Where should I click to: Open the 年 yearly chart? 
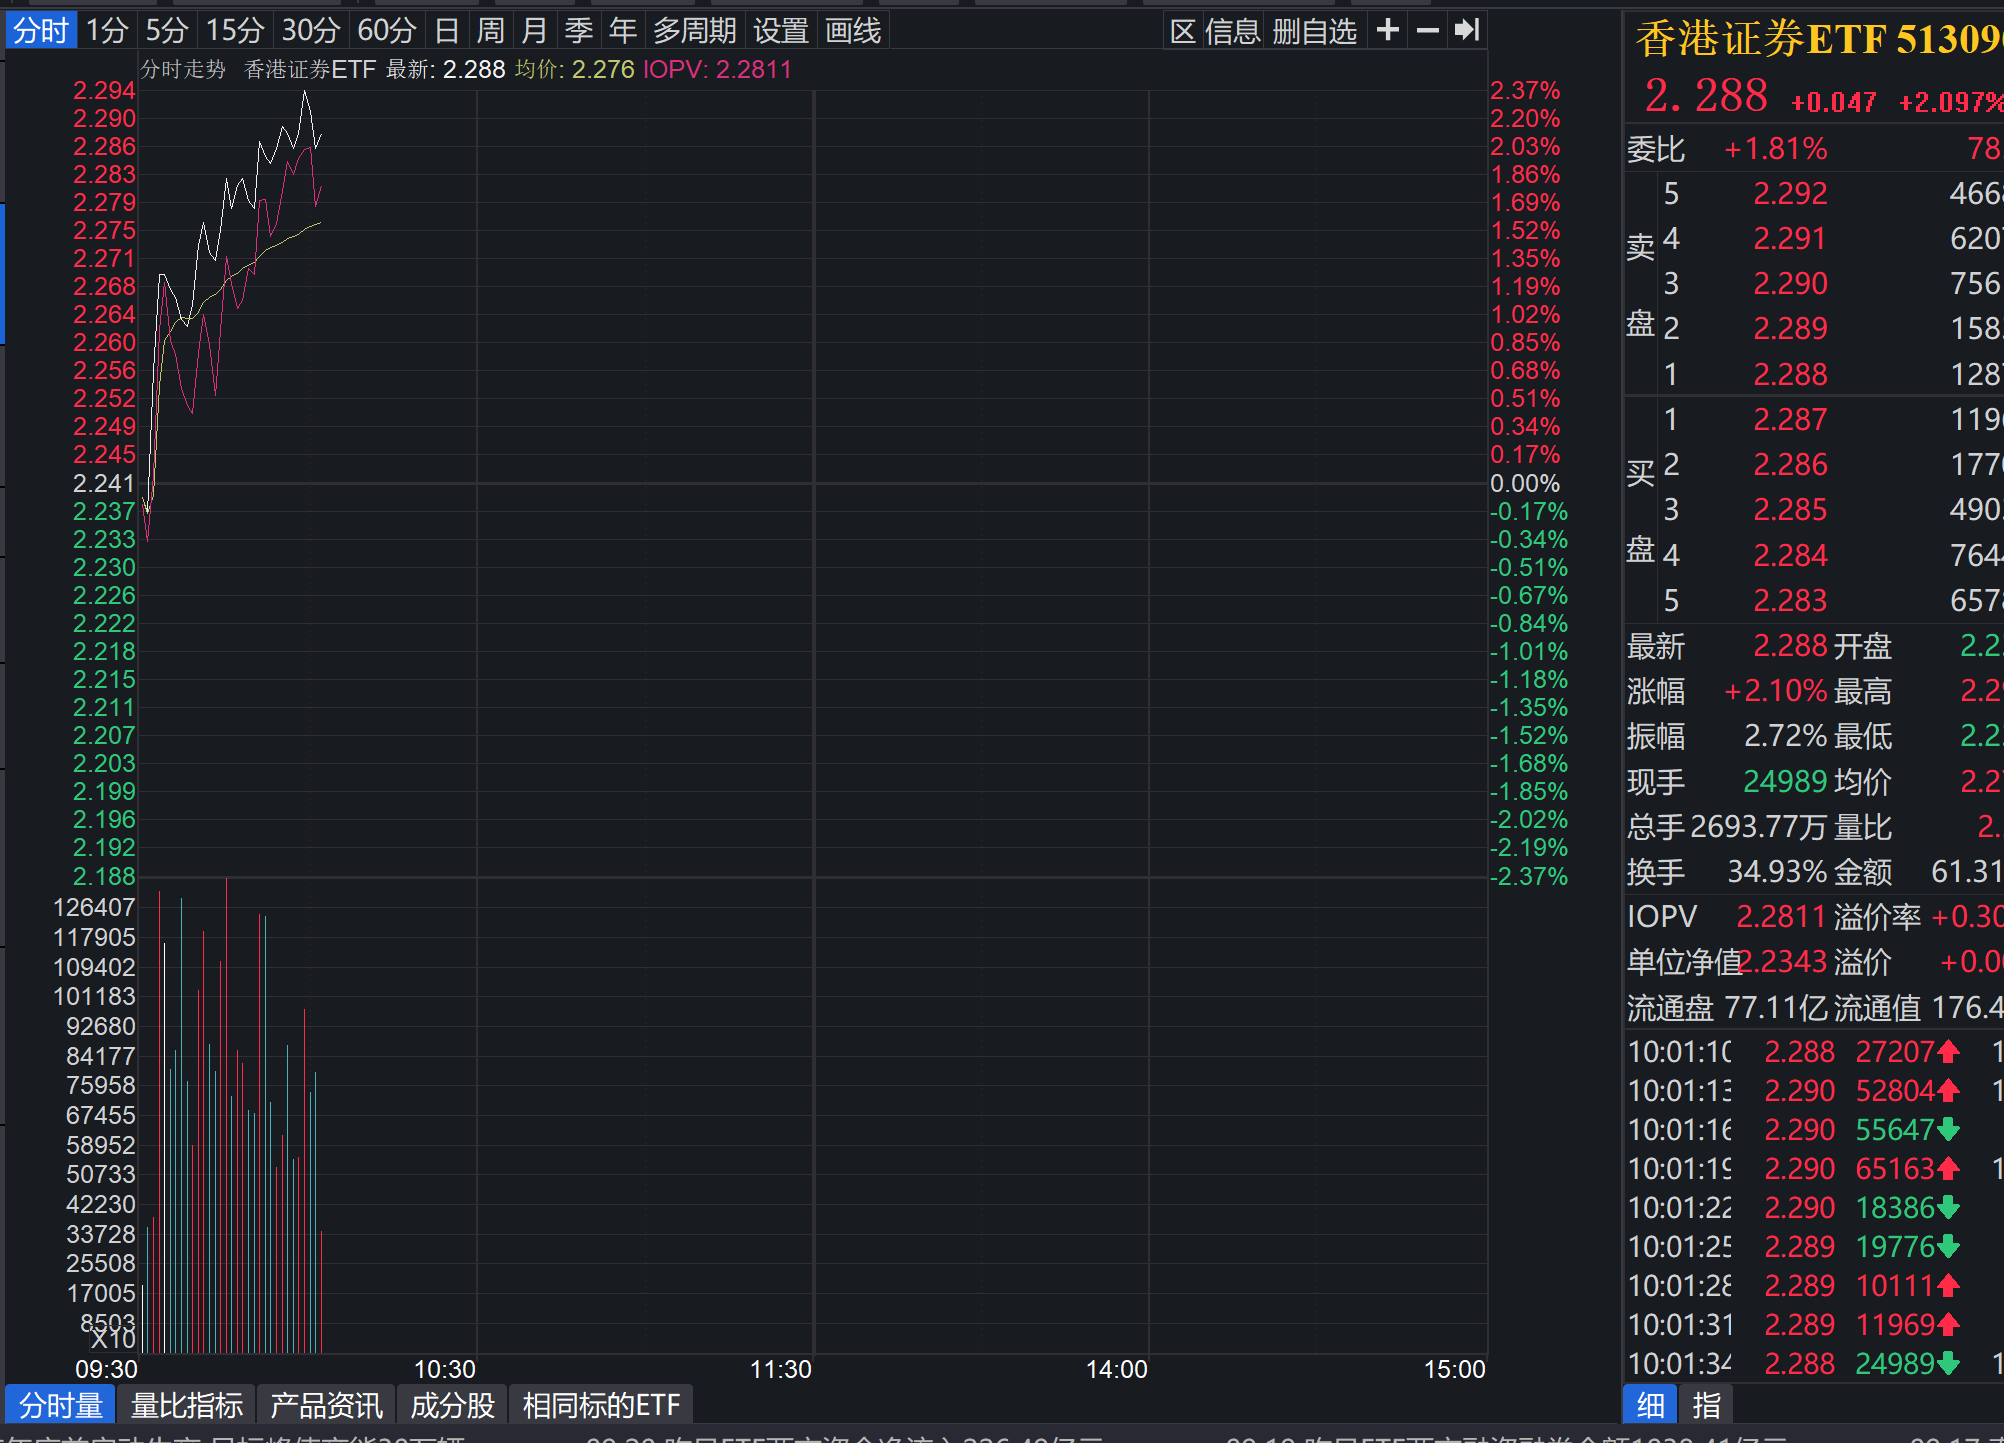coord(623,30)
